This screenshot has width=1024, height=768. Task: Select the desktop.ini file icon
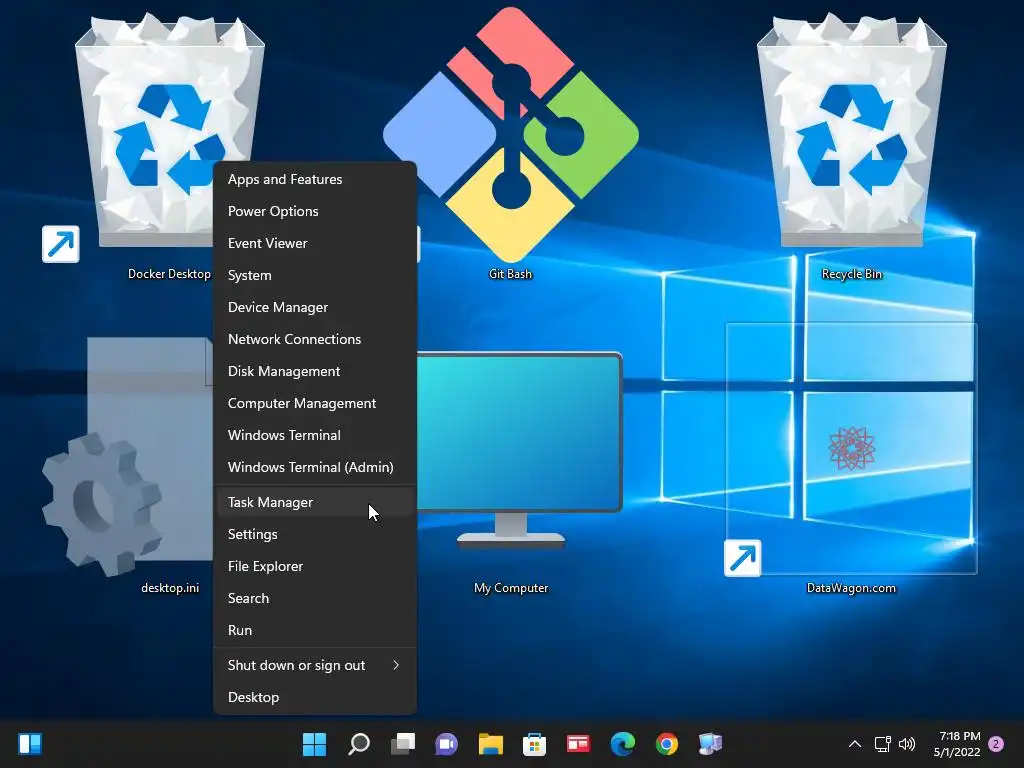127,456
